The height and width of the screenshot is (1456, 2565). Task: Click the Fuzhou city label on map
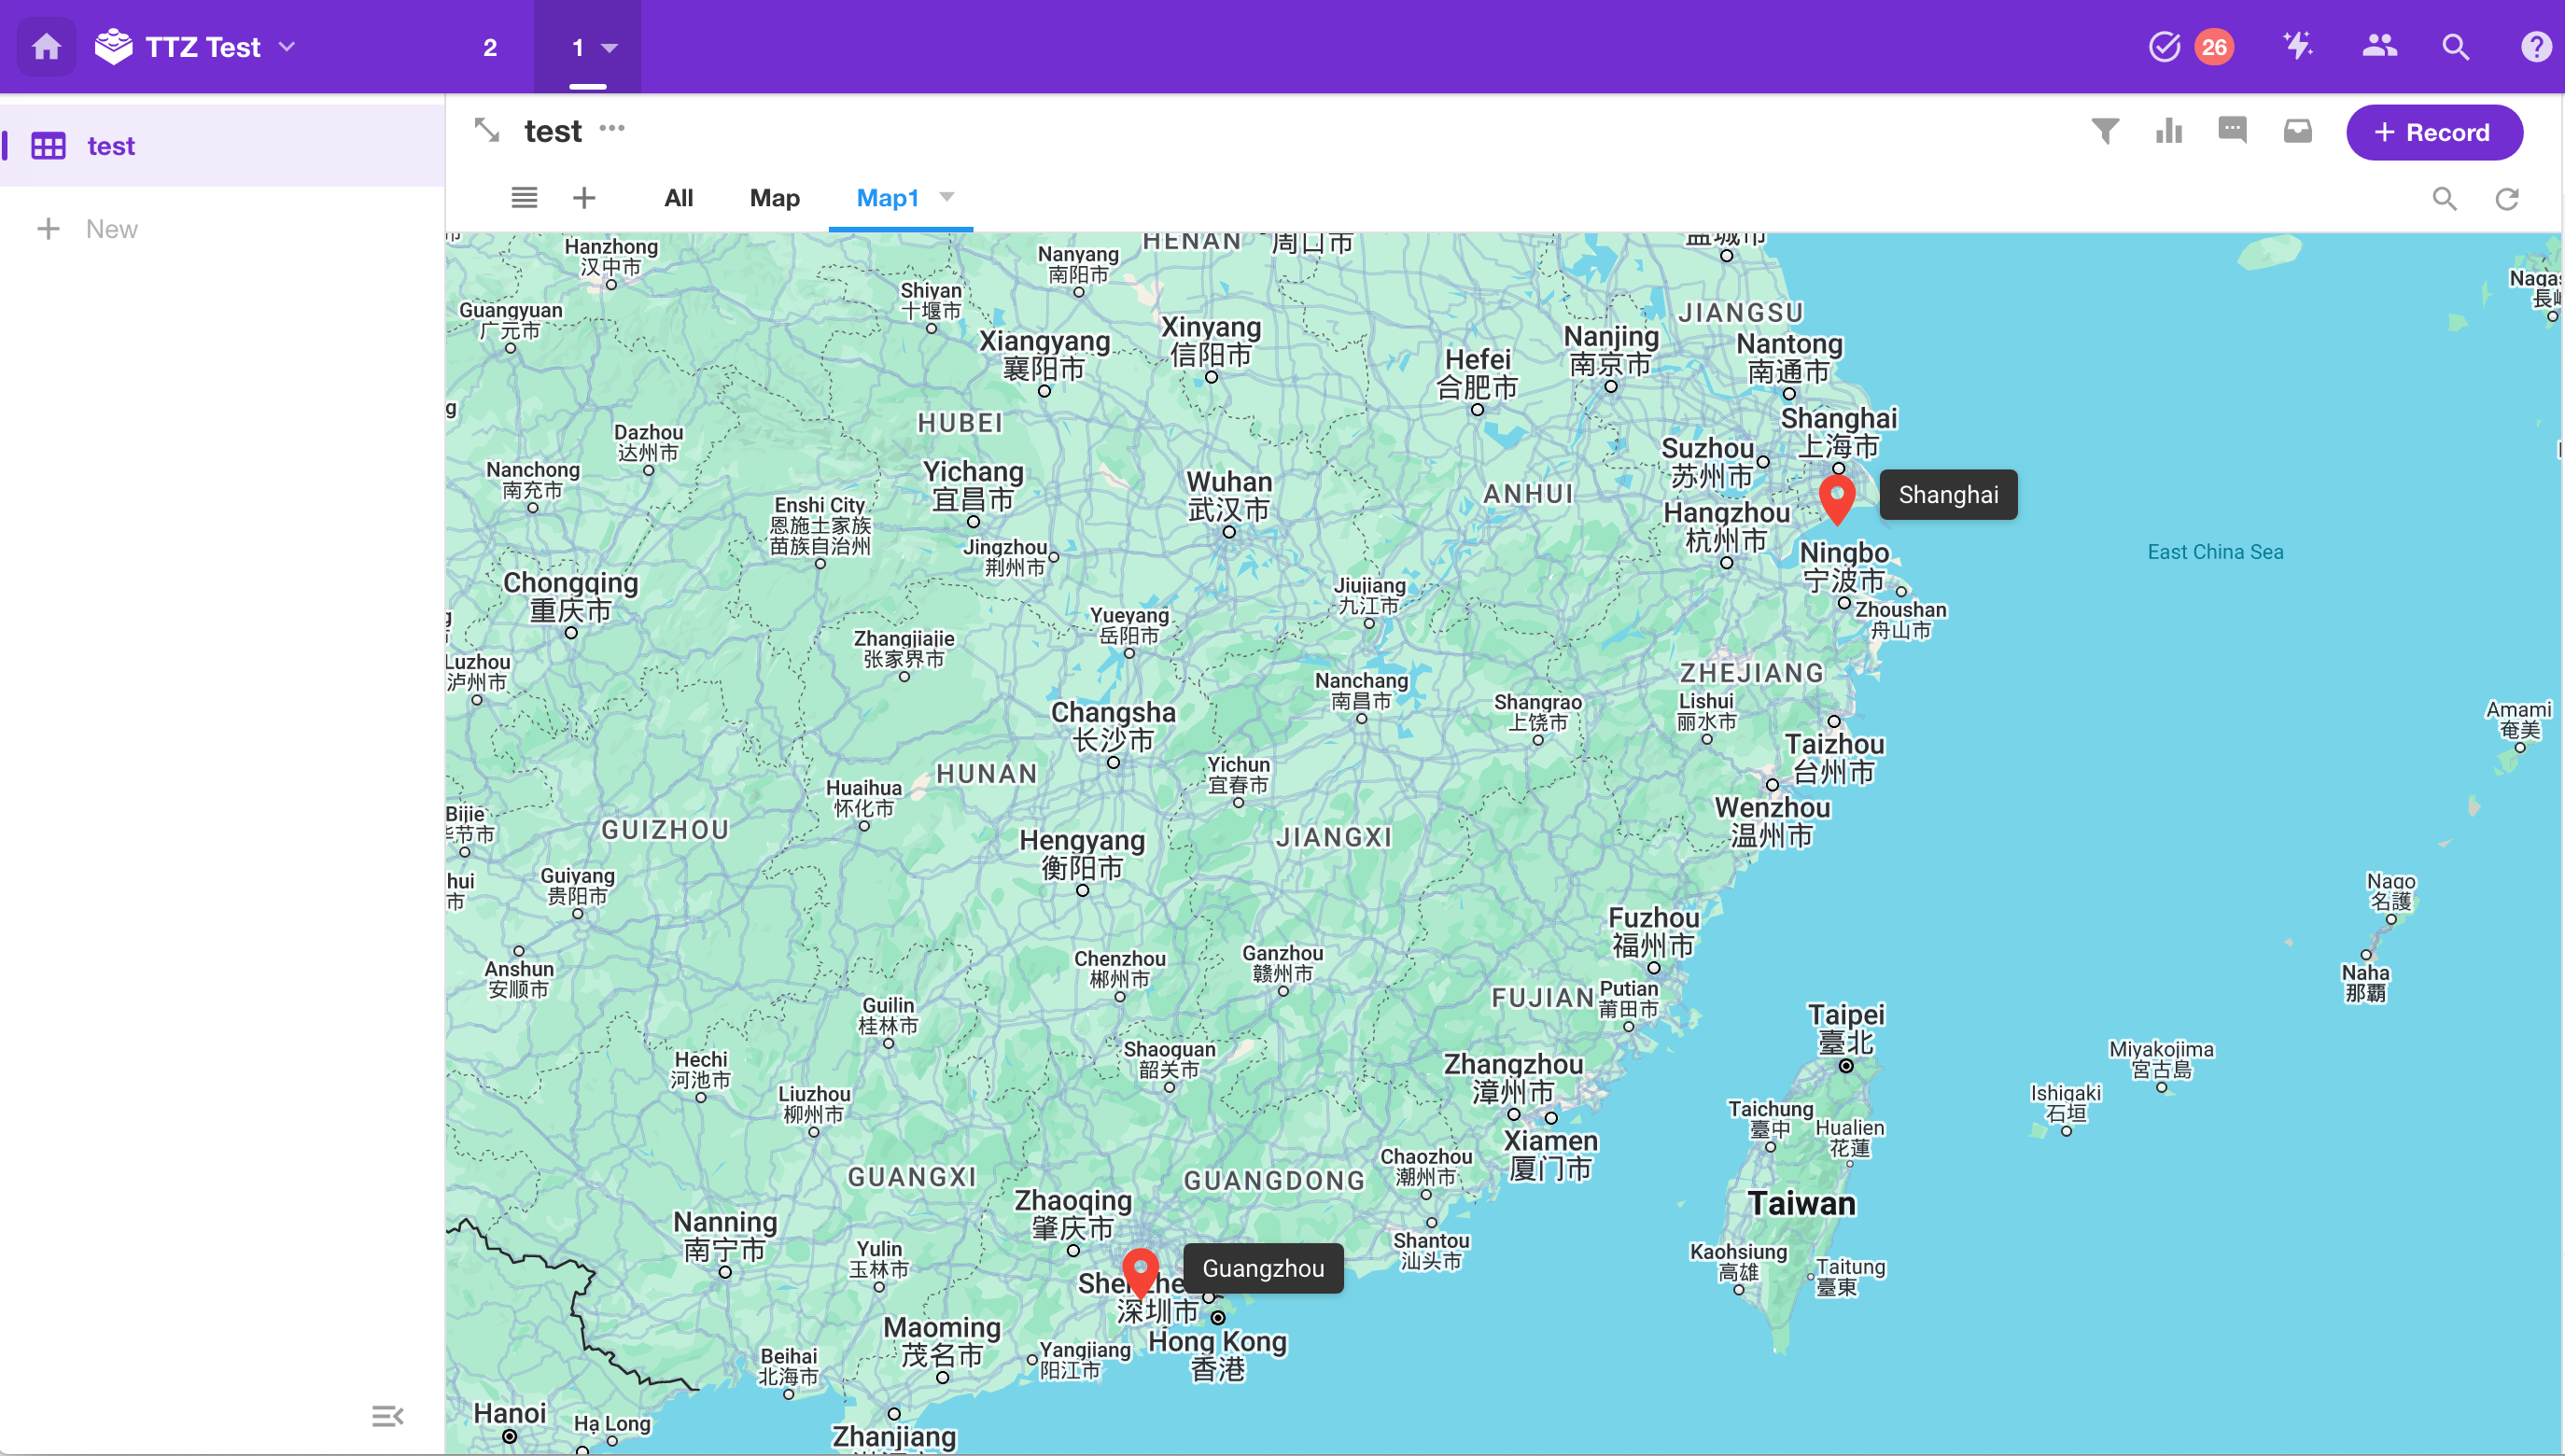tap(1653, 932)
